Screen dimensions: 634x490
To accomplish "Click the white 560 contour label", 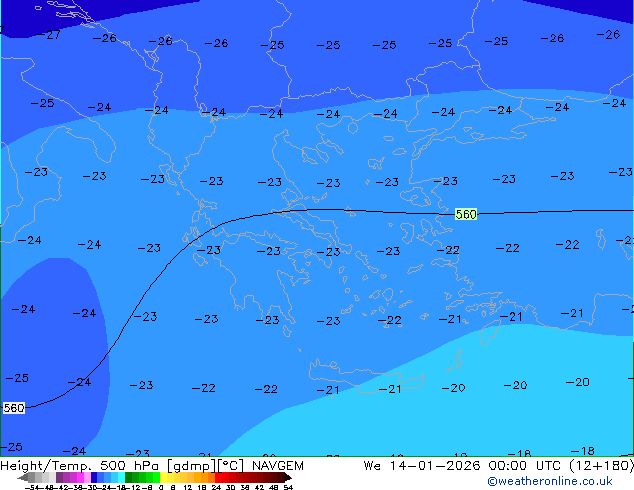I will 14,408.
